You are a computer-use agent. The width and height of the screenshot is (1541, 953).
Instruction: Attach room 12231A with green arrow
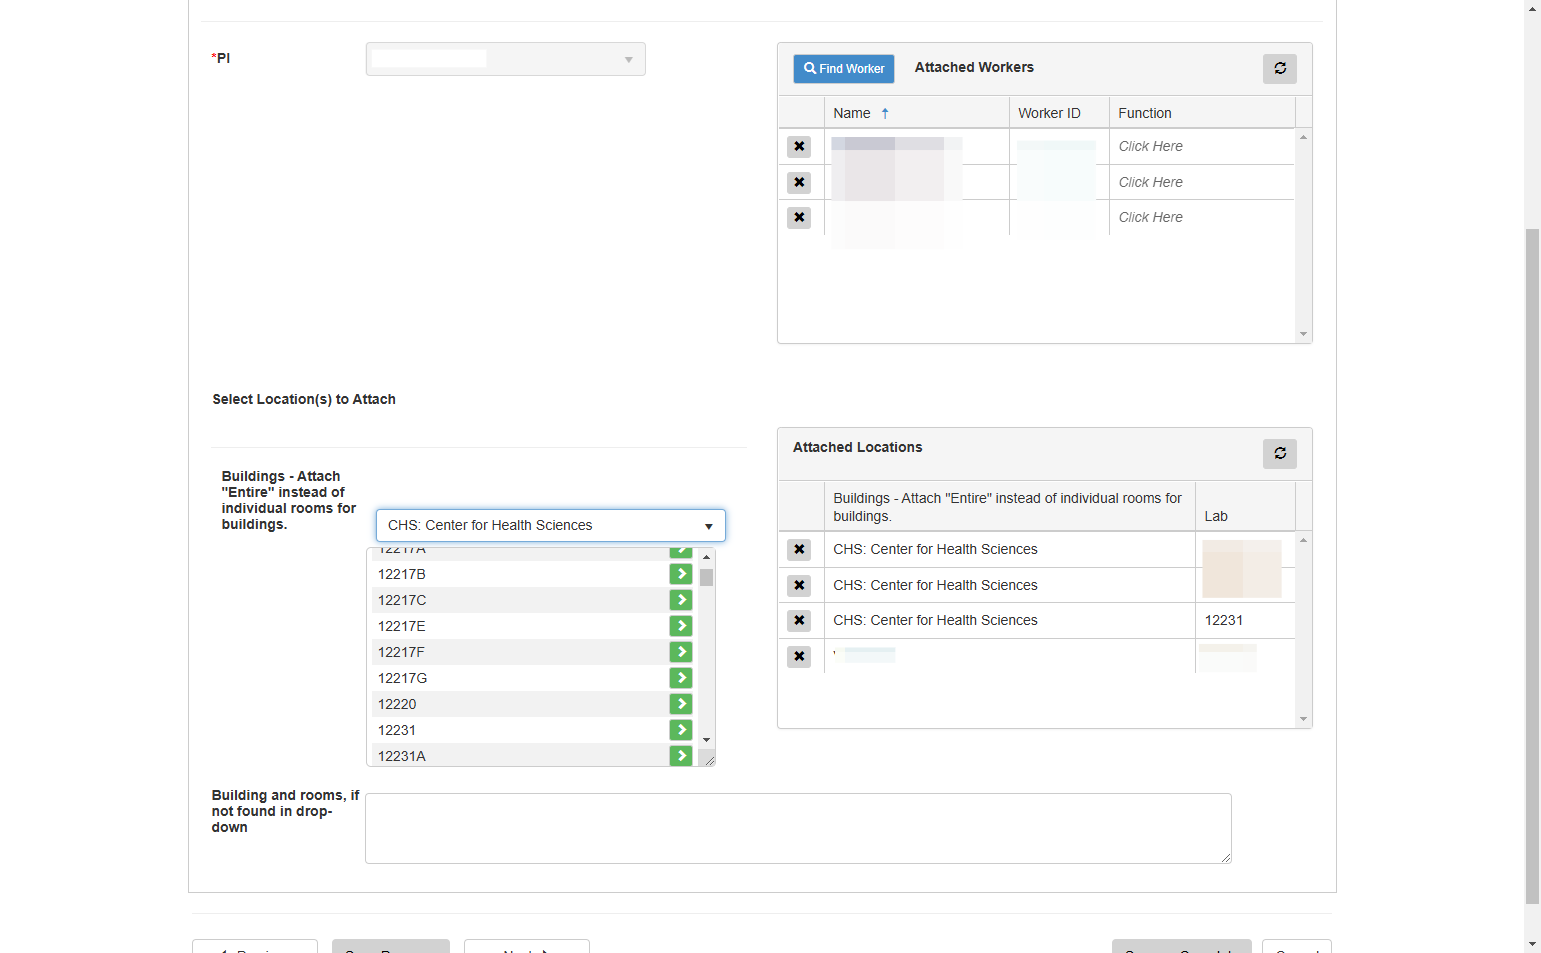681,756
